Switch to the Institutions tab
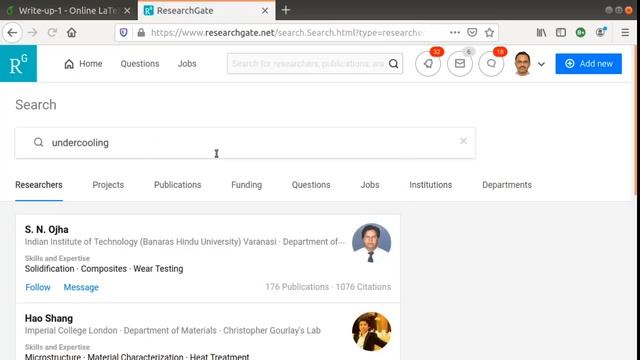 (431, 185)
